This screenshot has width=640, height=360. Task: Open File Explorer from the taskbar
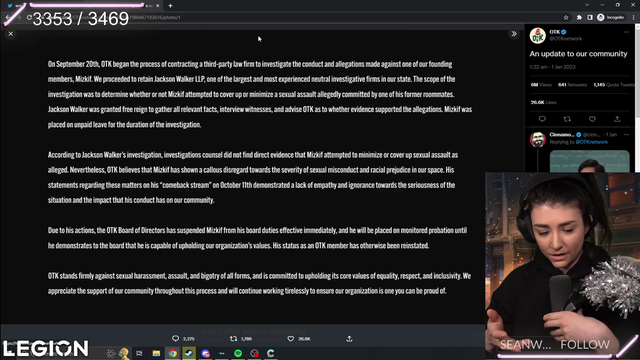pyautogui.click(x=156, y=353)
